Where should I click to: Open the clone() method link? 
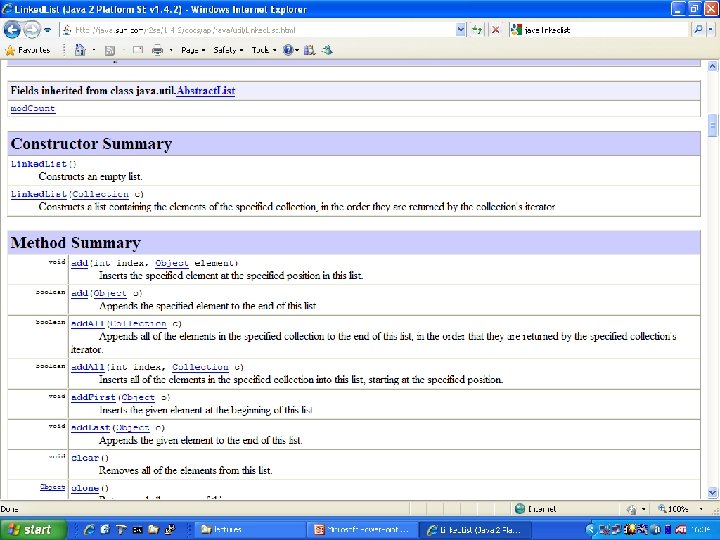coord(85,488)
